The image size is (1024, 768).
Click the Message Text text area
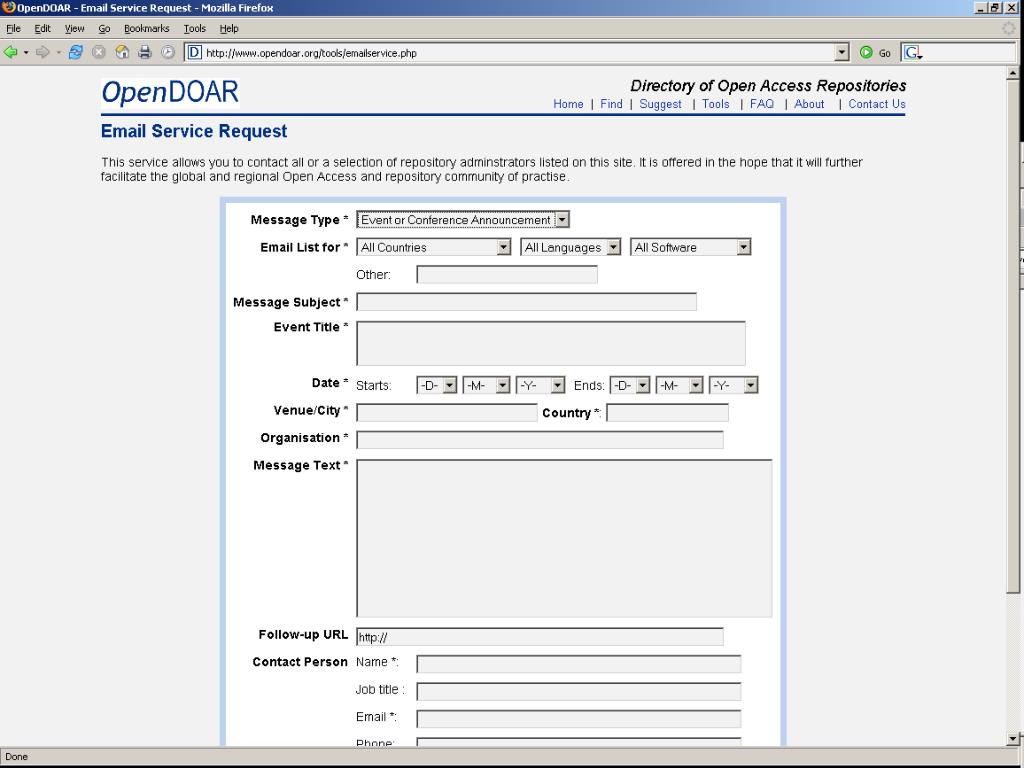coord(564,538)
